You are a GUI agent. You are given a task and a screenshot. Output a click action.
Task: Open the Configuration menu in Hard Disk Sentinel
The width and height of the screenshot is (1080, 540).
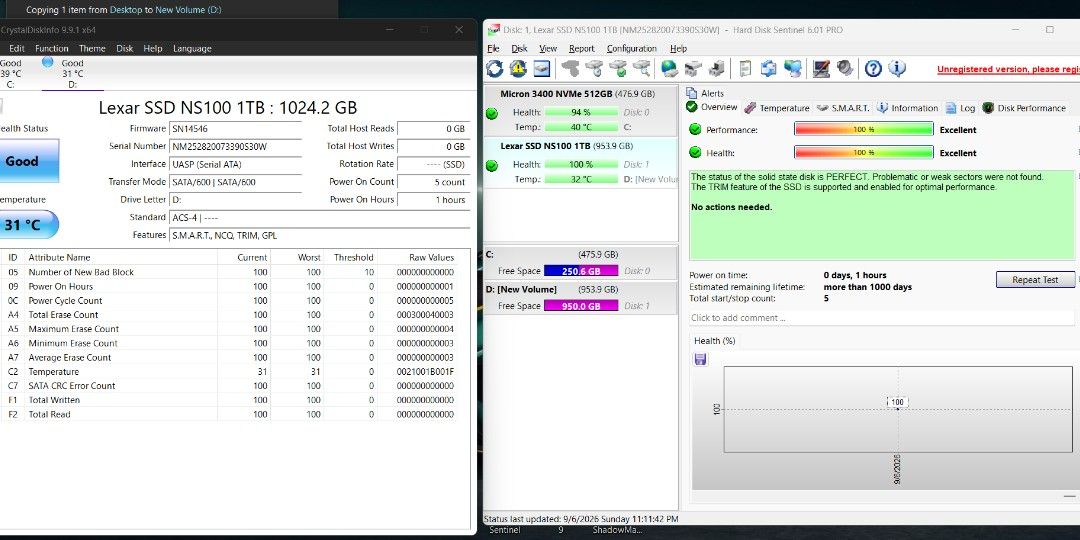click(633, 49)
